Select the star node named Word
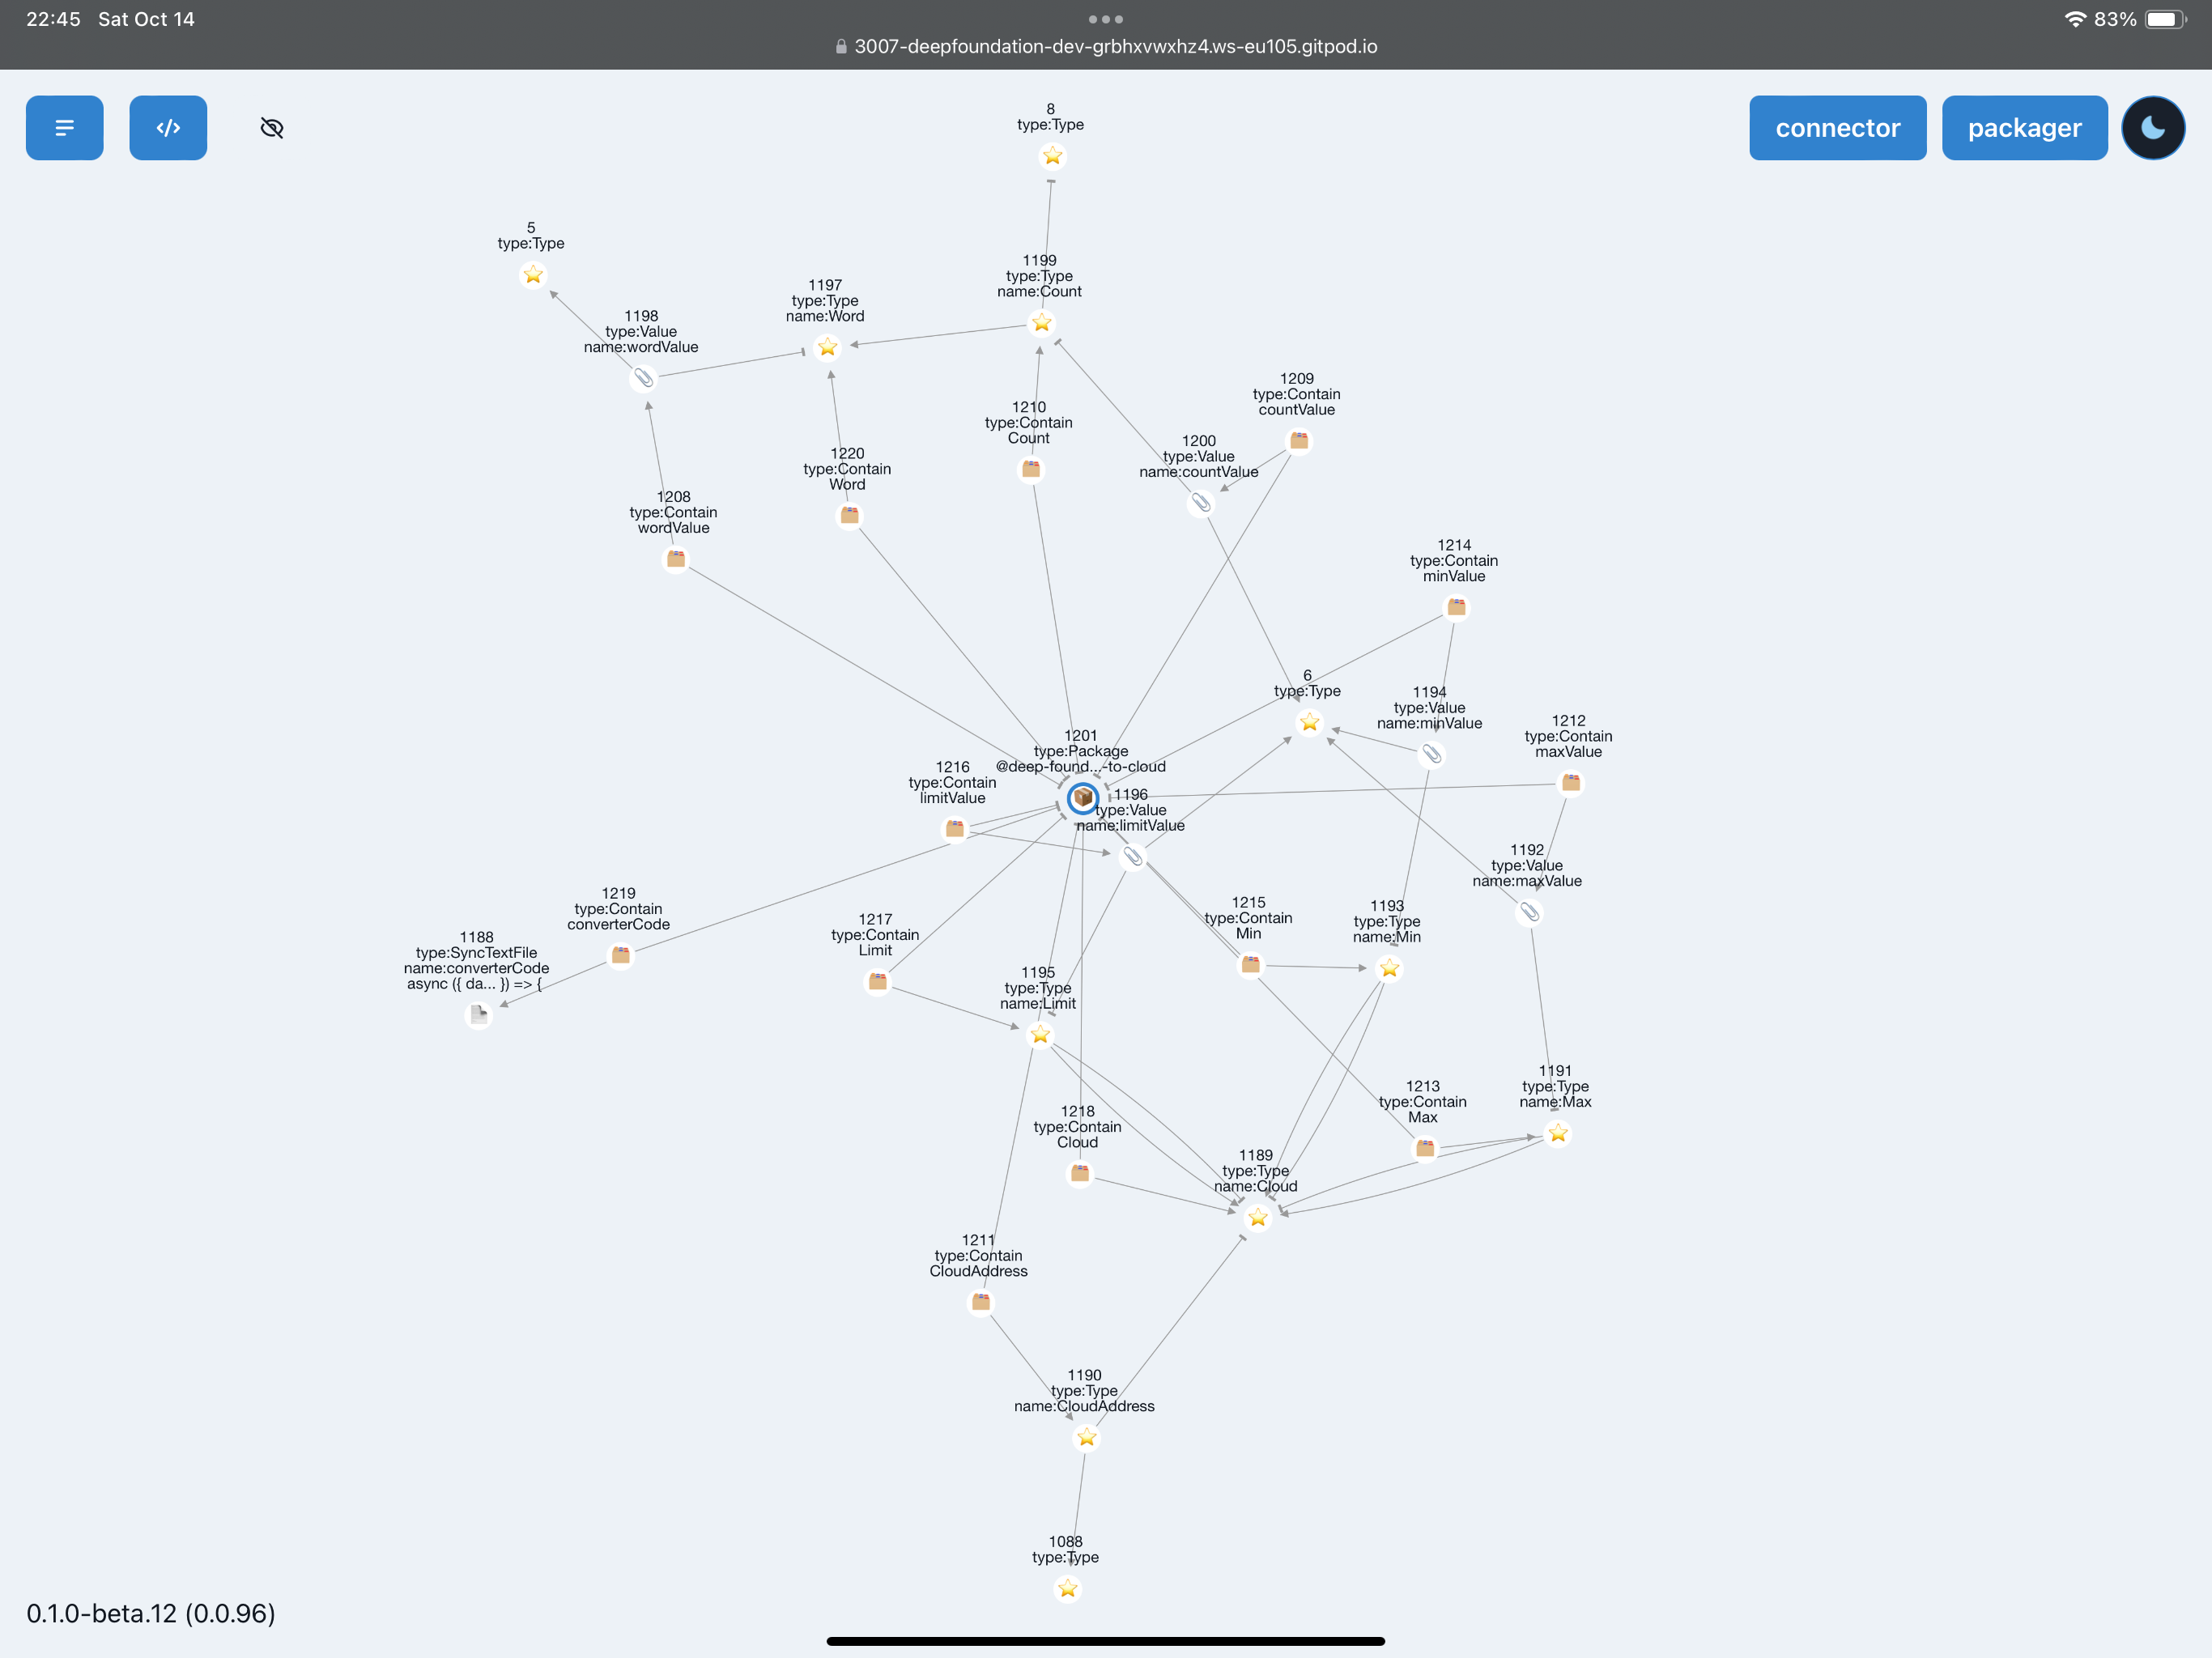Screen dimensions: 2212x1658 coord(828,348)
